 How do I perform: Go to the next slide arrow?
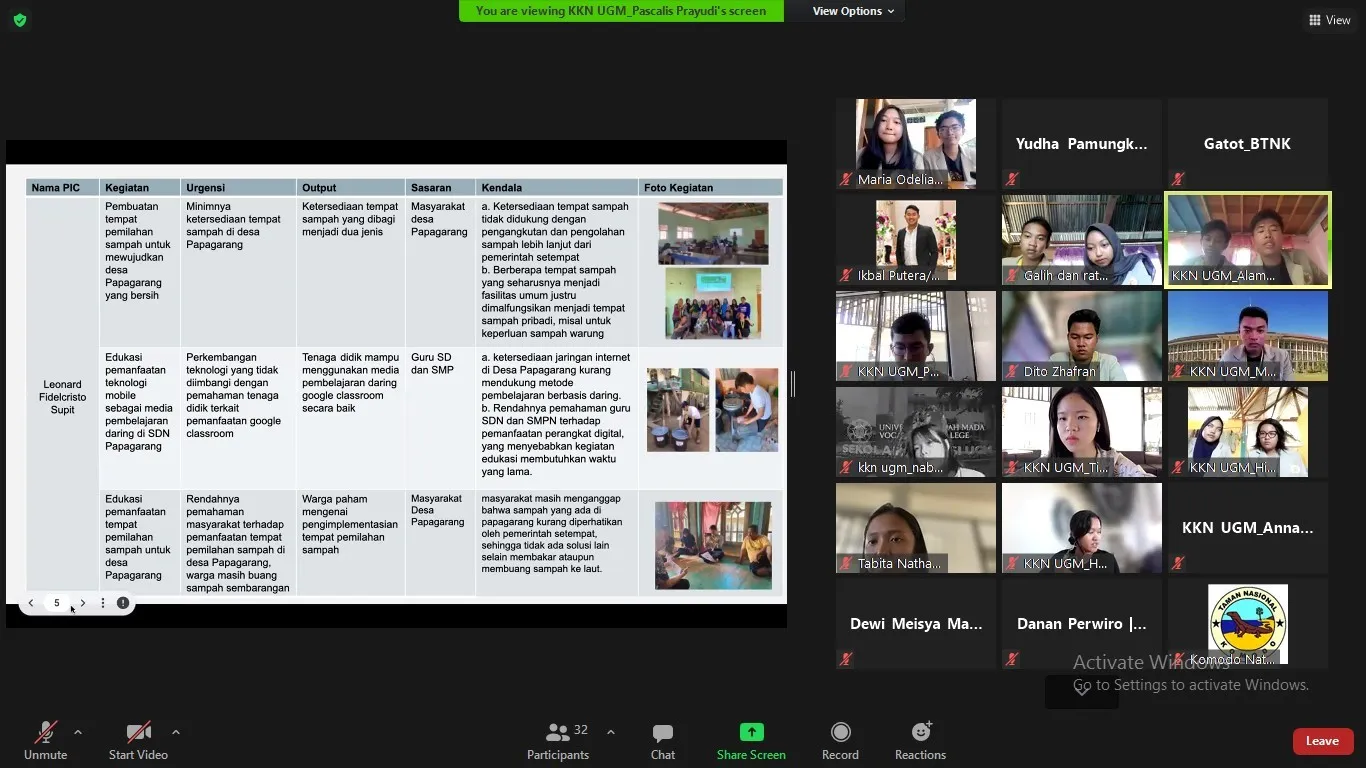[83, 603]
